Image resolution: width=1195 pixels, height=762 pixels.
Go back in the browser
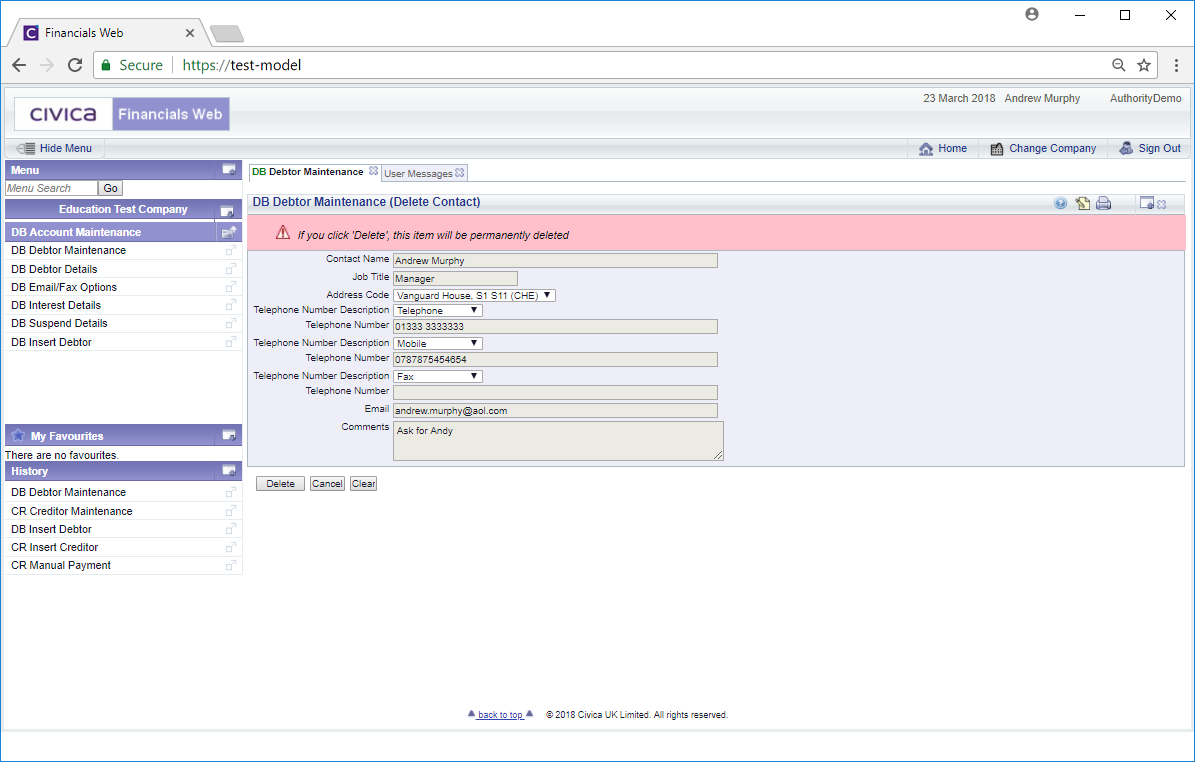[19, 66]
